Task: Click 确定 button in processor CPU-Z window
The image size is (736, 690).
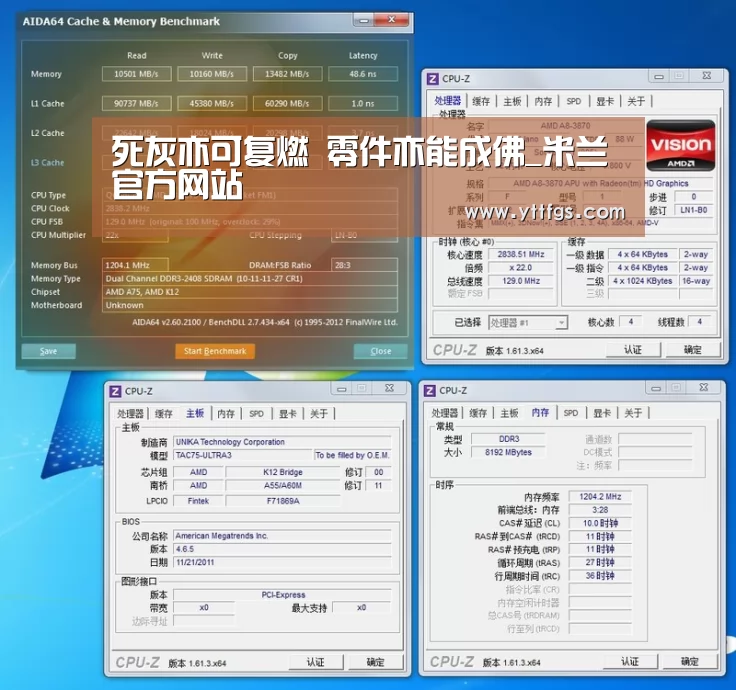Action: coord(692,350)
